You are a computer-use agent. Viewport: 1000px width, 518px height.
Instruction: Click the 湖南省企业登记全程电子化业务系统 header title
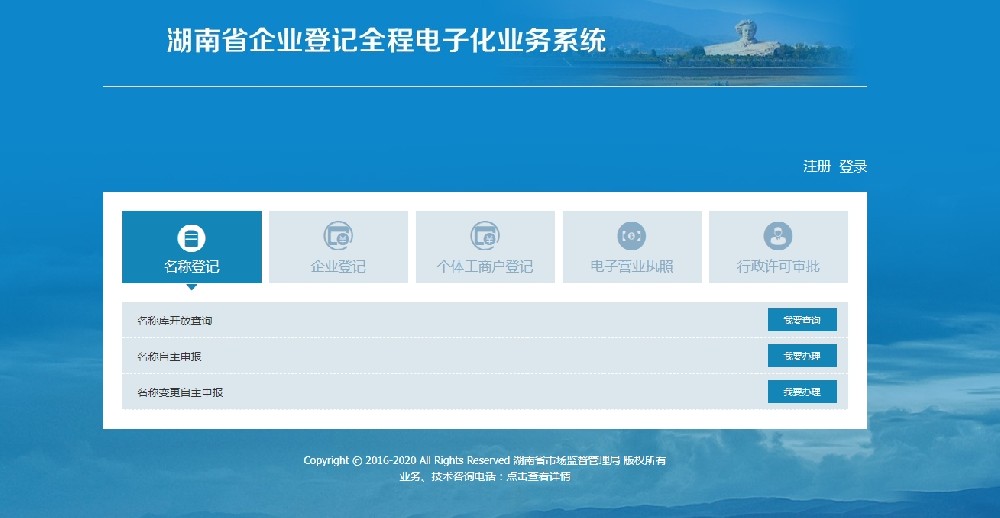point(386,41)
